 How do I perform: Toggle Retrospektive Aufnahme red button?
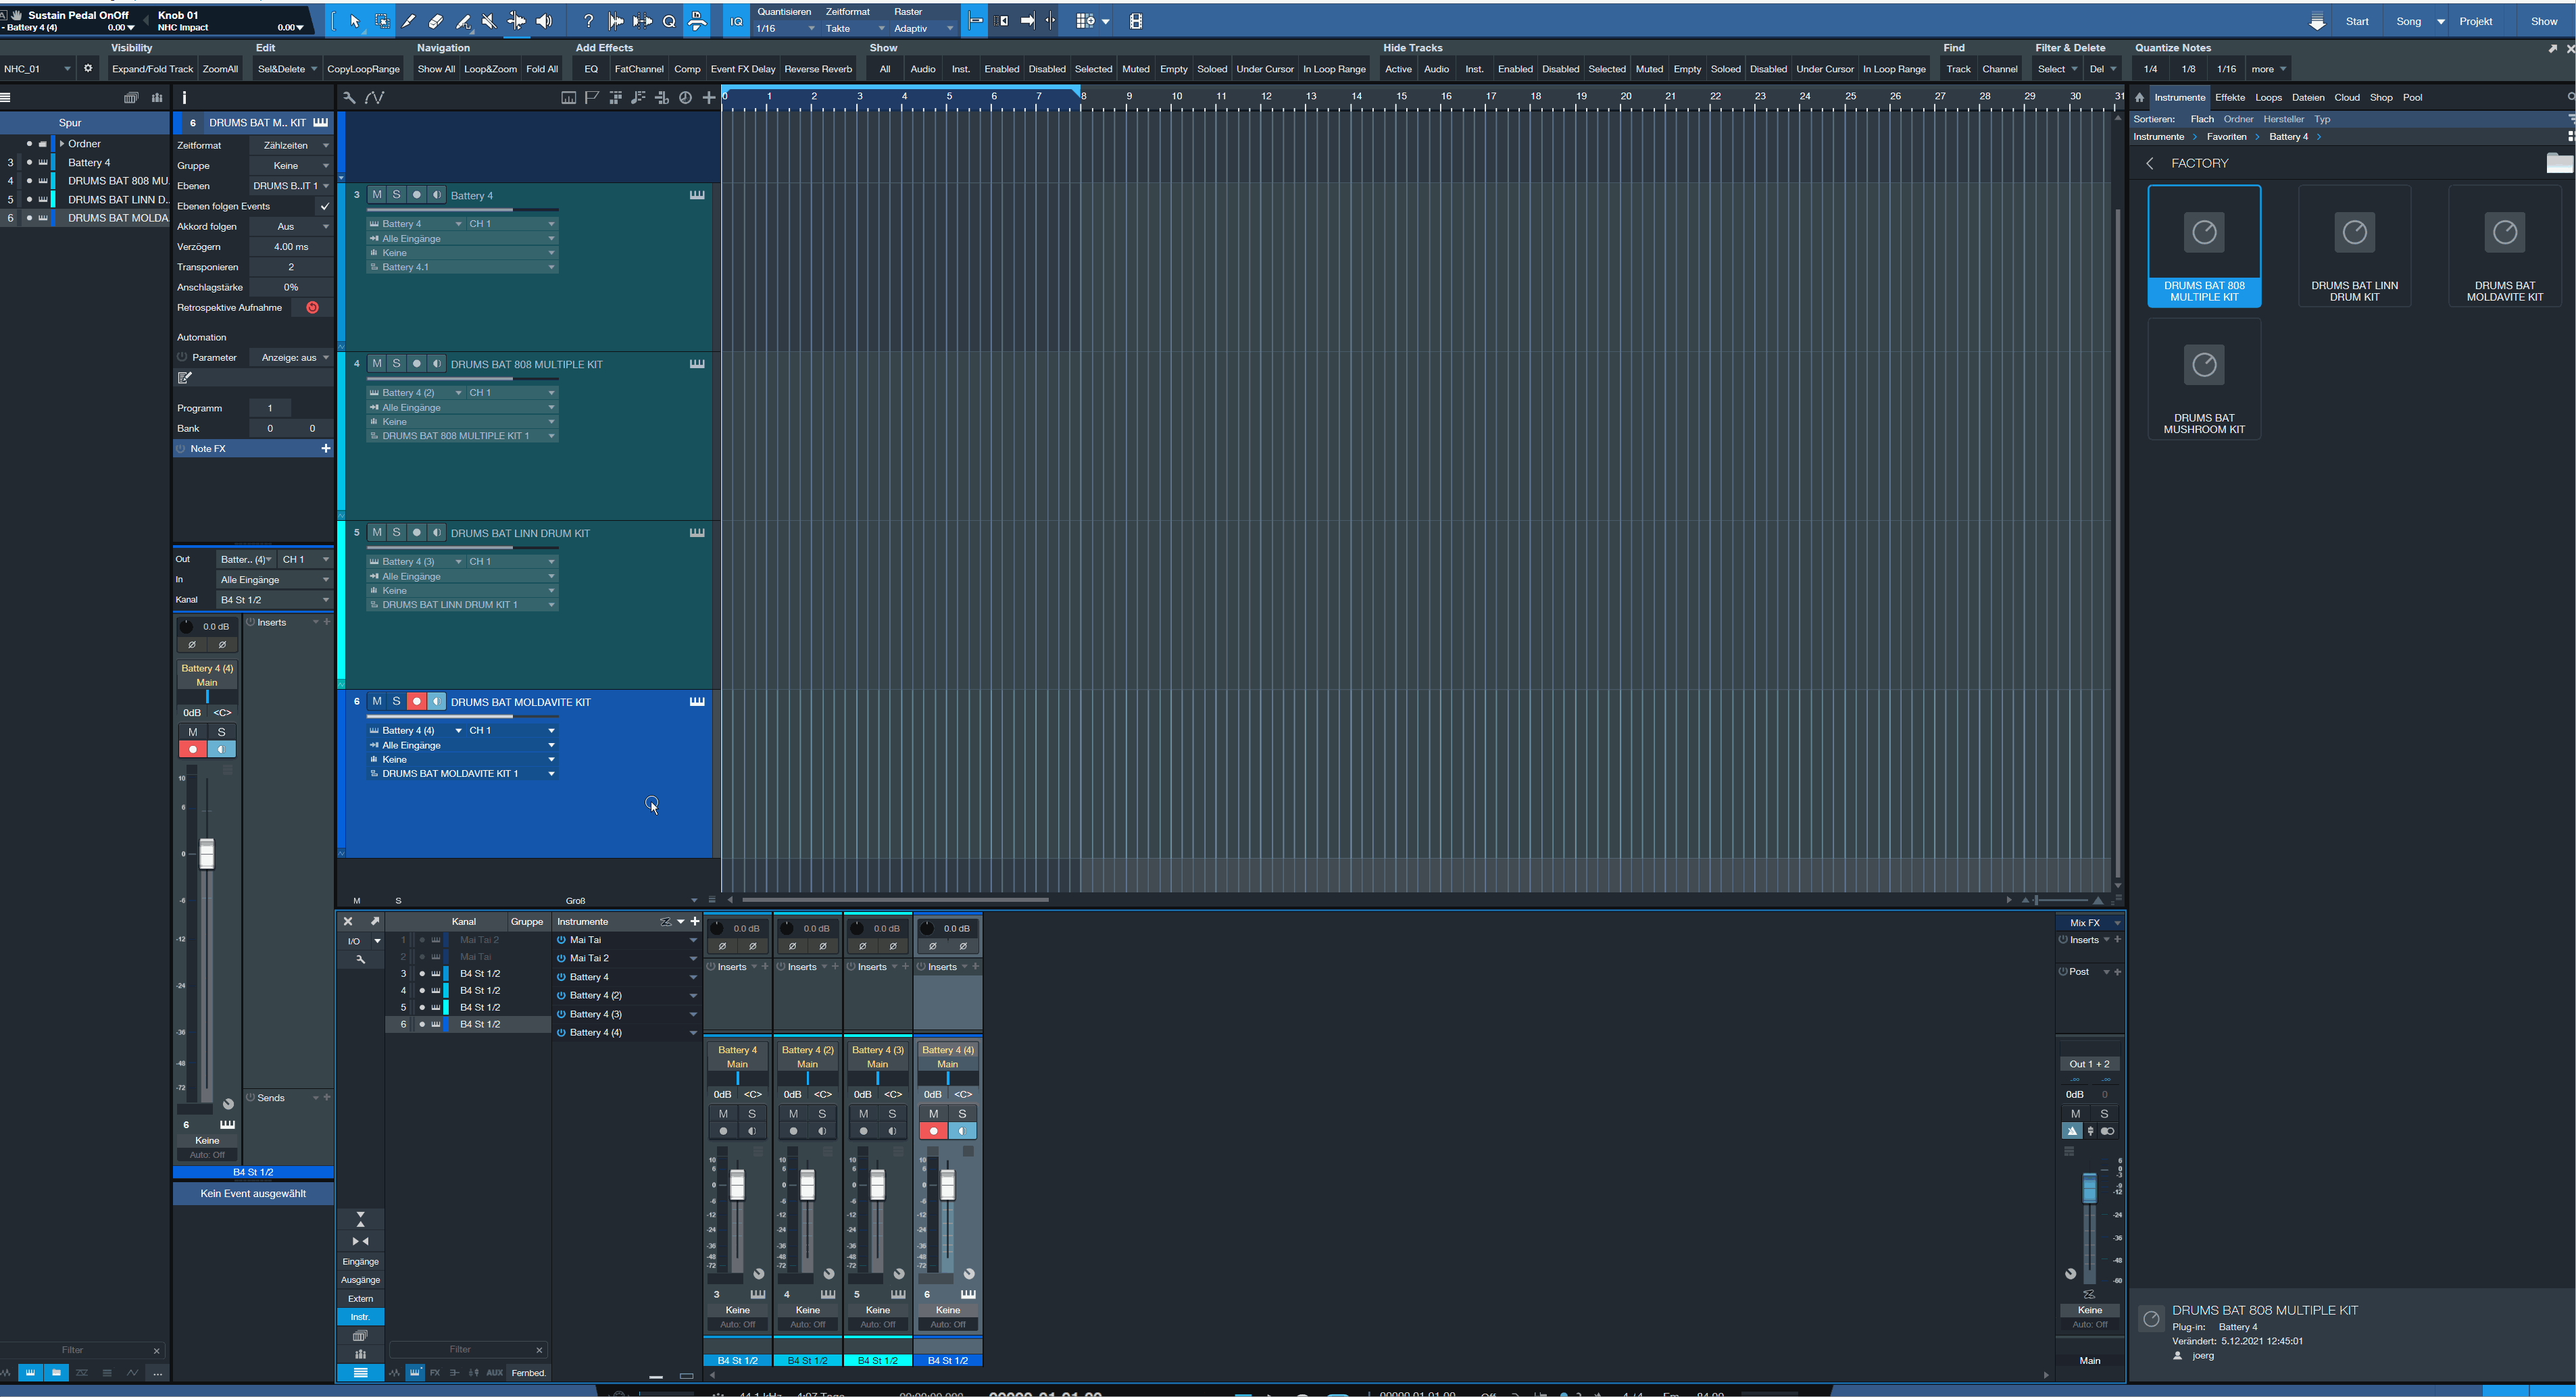[x=312, y=308]
